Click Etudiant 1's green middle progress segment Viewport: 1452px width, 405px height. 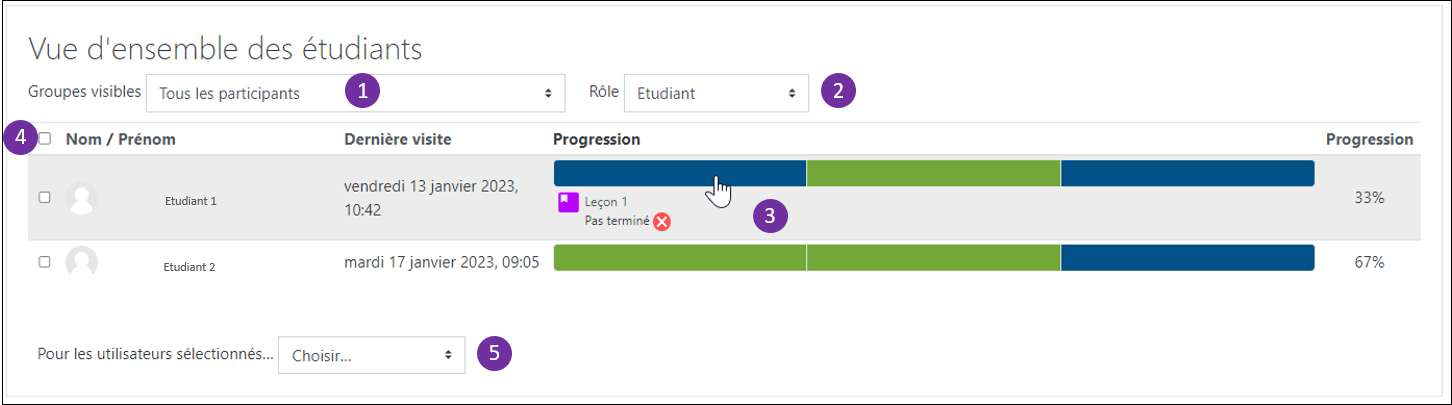933,173
